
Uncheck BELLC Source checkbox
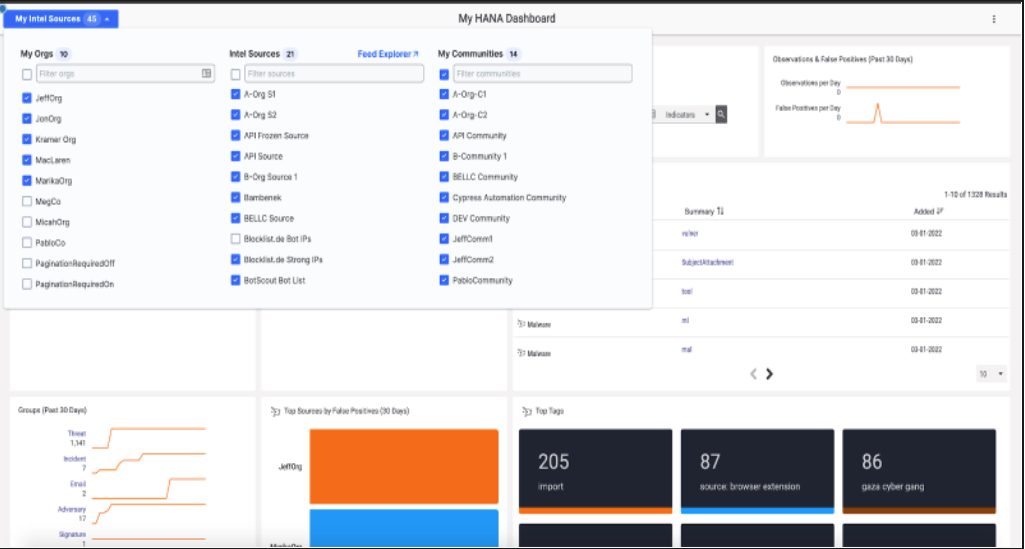(235, 218)
